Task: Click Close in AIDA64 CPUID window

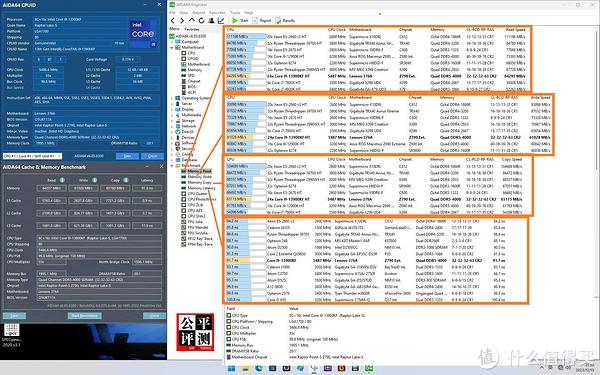Action: point(152,156)
